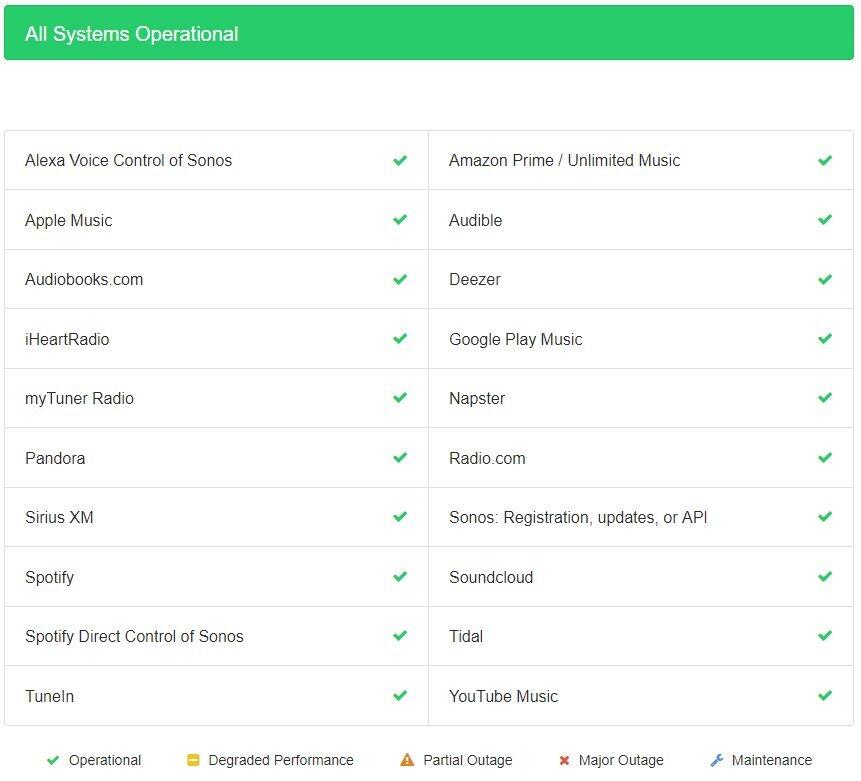Image resolution: width=861 pixels, height=781 pixels.
Task: Click the yellow Degraded Performance icon
Action: click(194, 760)
